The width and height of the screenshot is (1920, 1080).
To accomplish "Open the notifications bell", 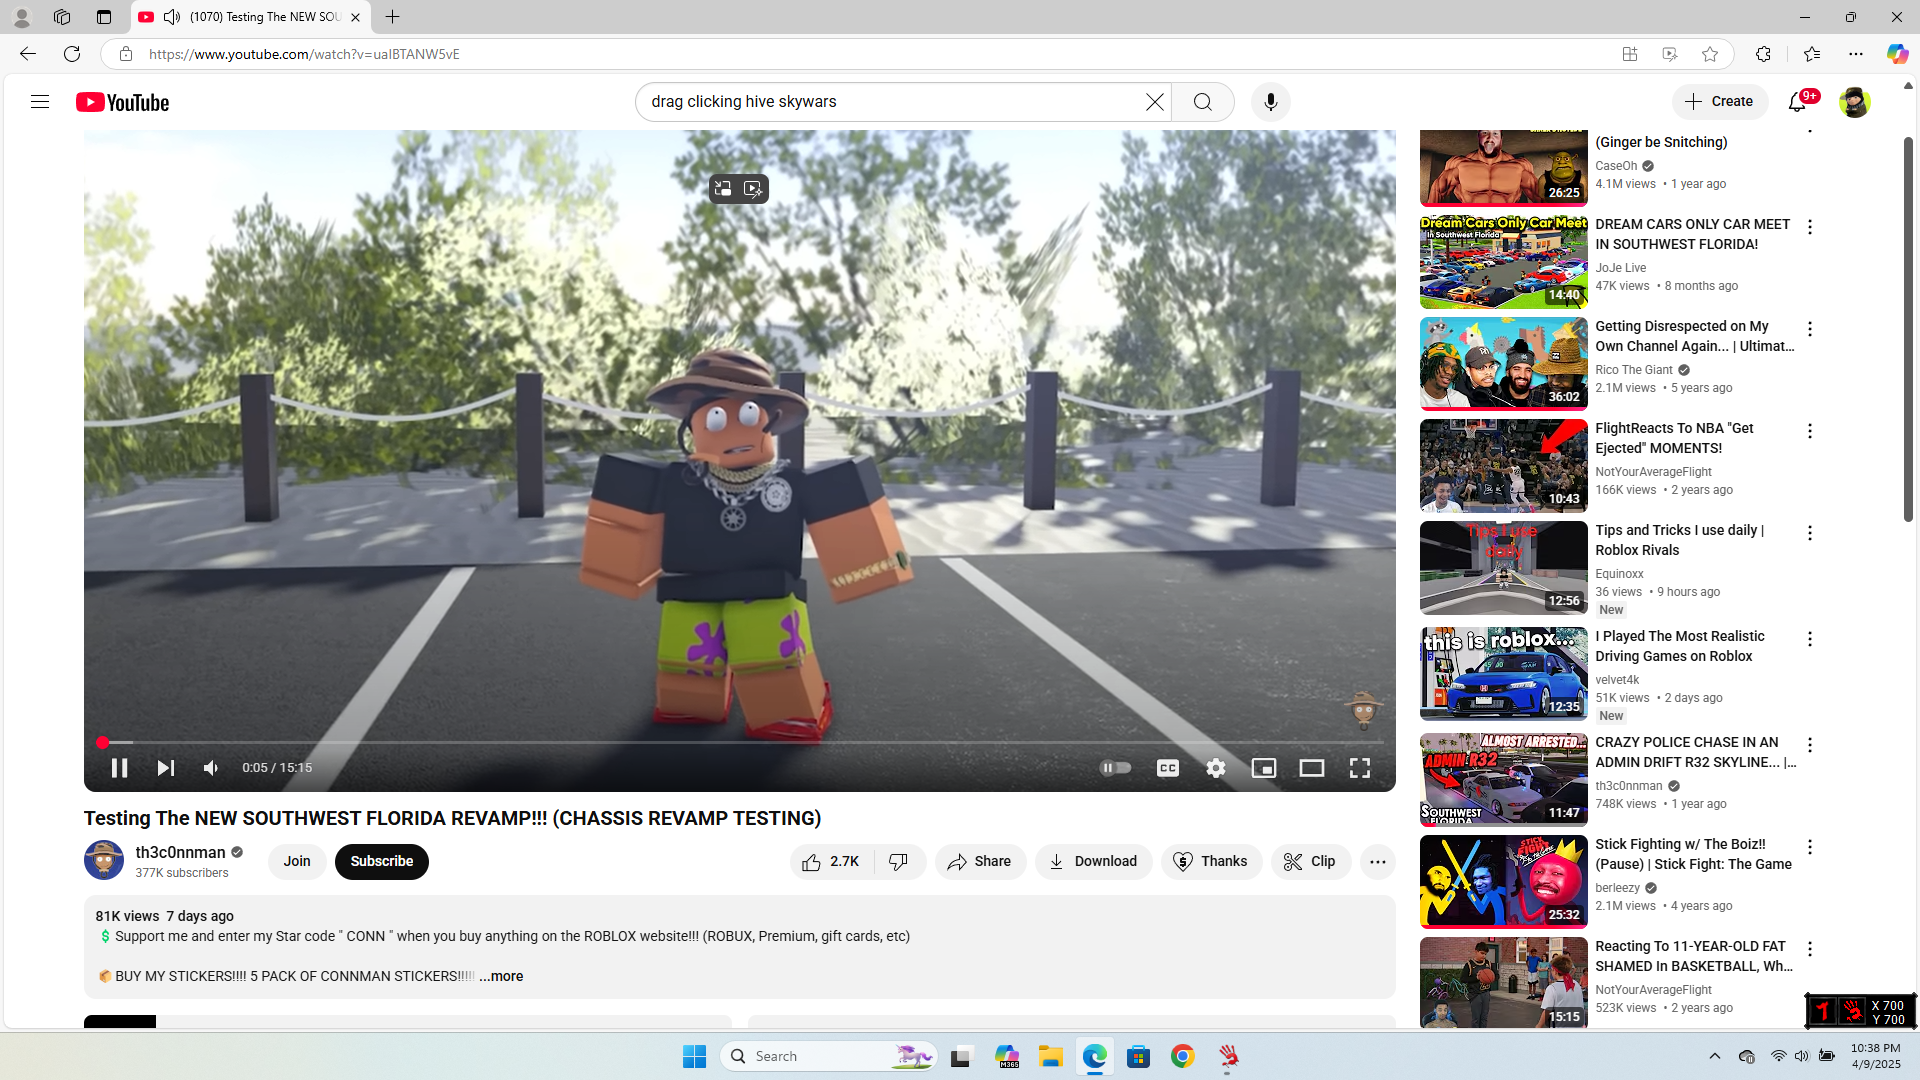I will 1798,102.
